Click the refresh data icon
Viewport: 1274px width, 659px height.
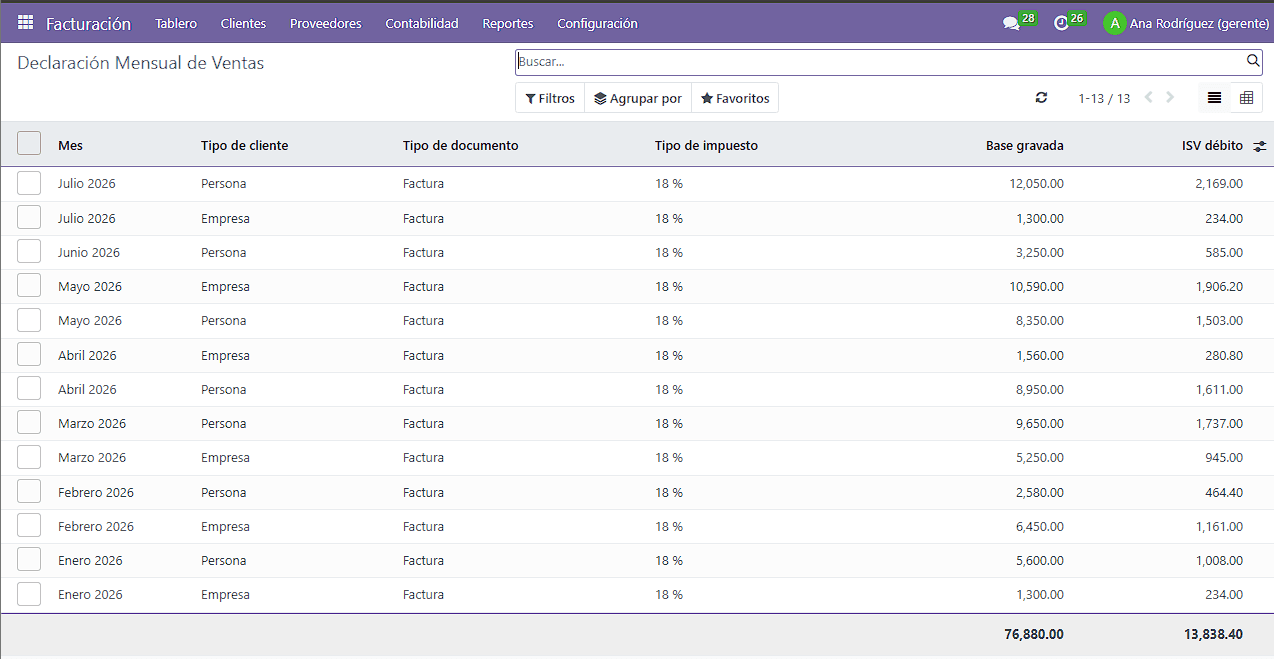(x=1041, y=98)
